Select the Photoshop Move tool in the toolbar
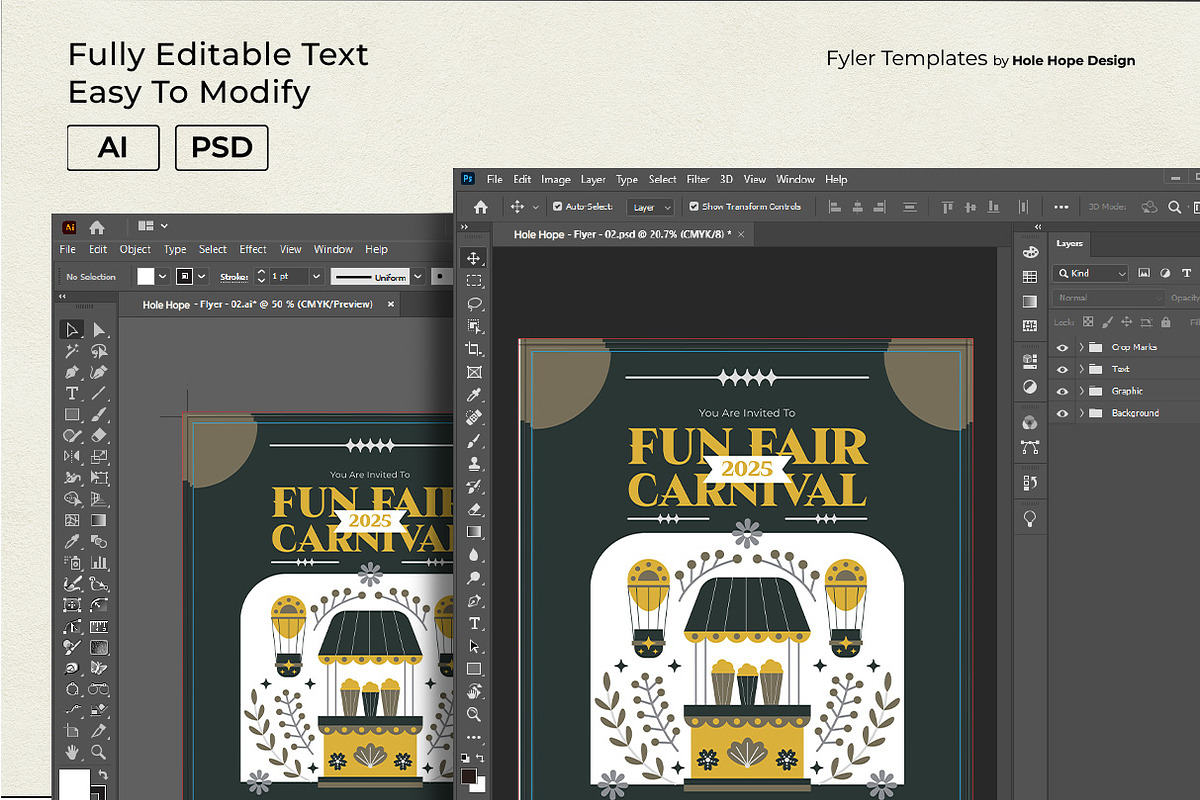This screenshot has width=1200, height=800. pyautogui.click(x=474, y=258)
